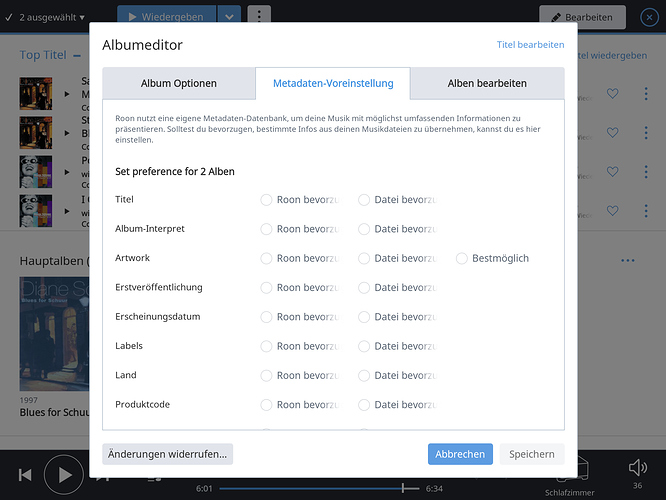Screen dimensions: 666x500
Task: Choose Bestmöglich option for Artwork
Action: click(462, 258)
